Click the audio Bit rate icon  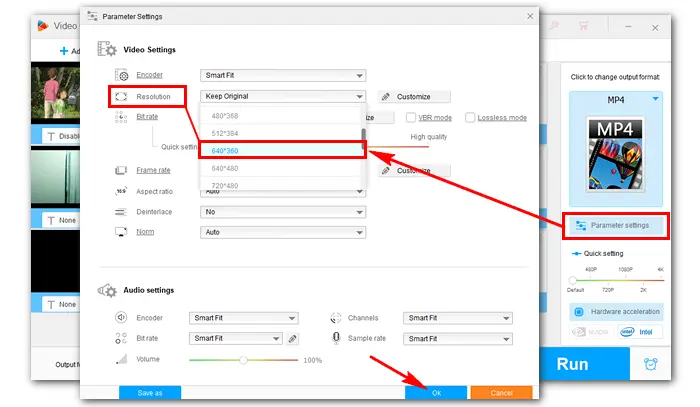[121, 338]
